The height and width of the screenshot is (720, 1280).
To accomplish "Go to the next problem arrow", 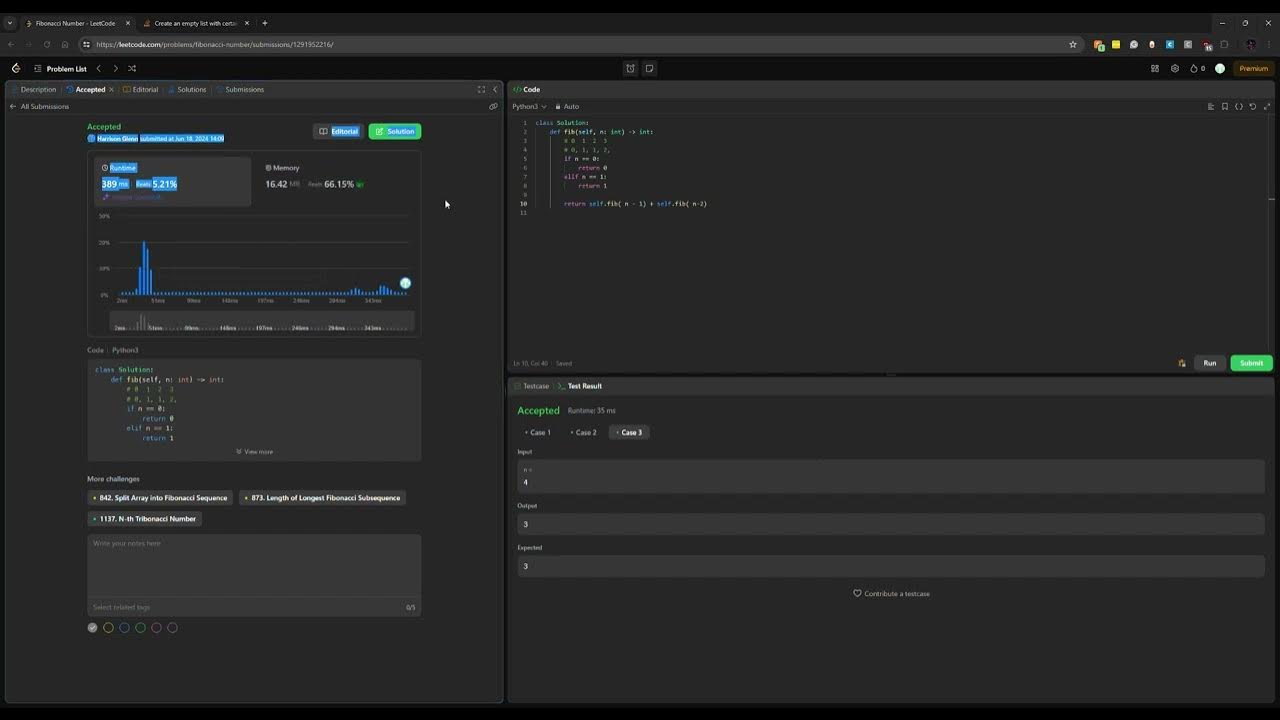I will [115, 69].
